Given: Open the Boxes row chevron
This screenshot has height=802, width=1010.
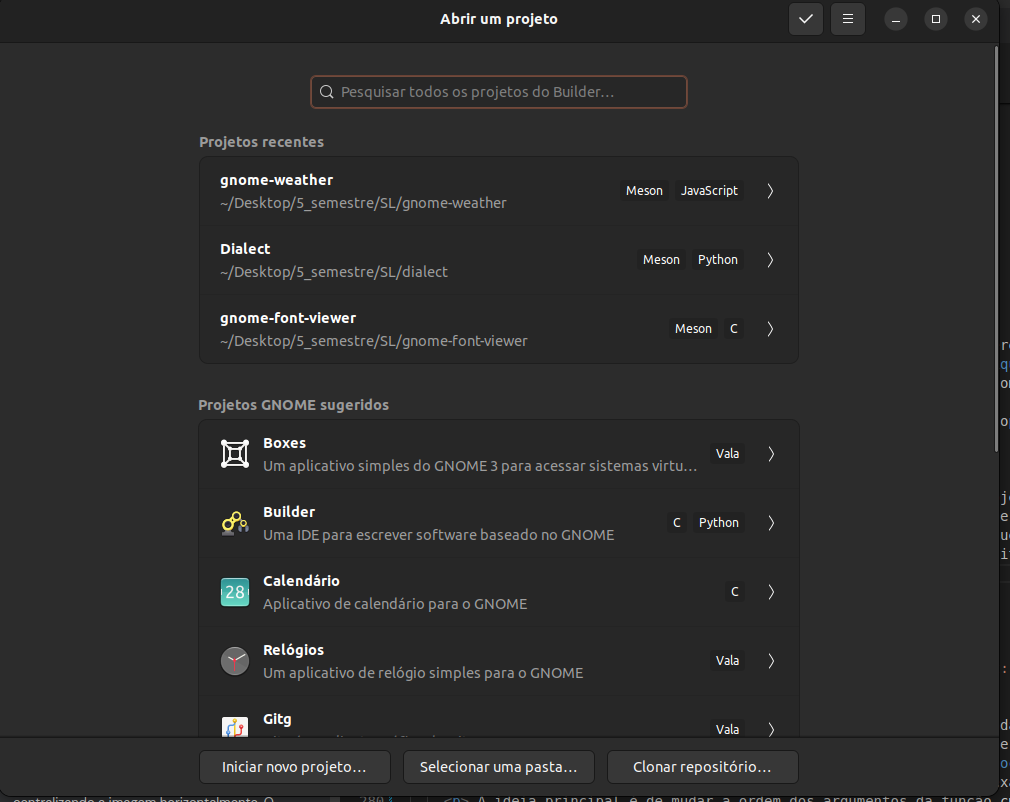Looking at the screenshot, I should [x=770, y=454].
